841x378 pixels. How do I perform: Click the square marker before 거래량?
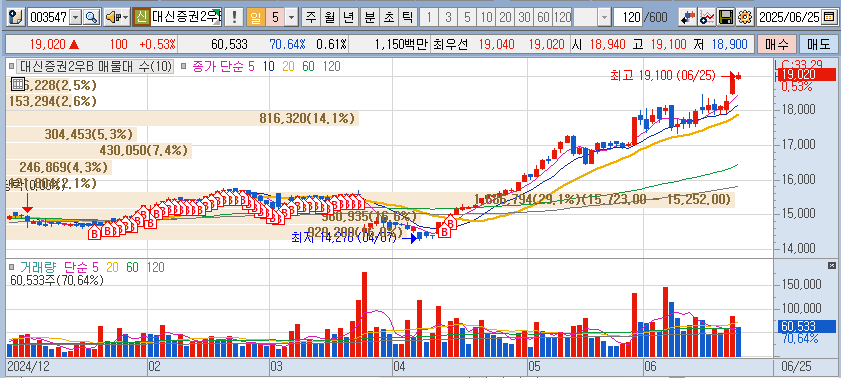(12, 267)
